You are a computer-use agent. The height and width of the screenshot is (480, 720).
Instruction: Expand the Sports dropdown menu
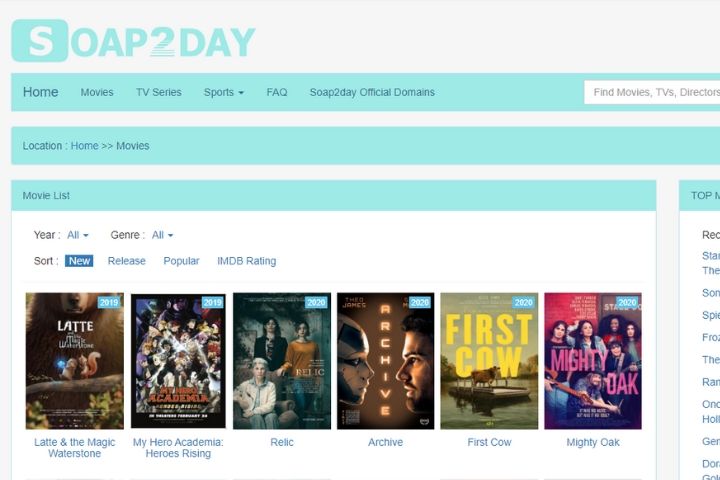coord(224,92)
